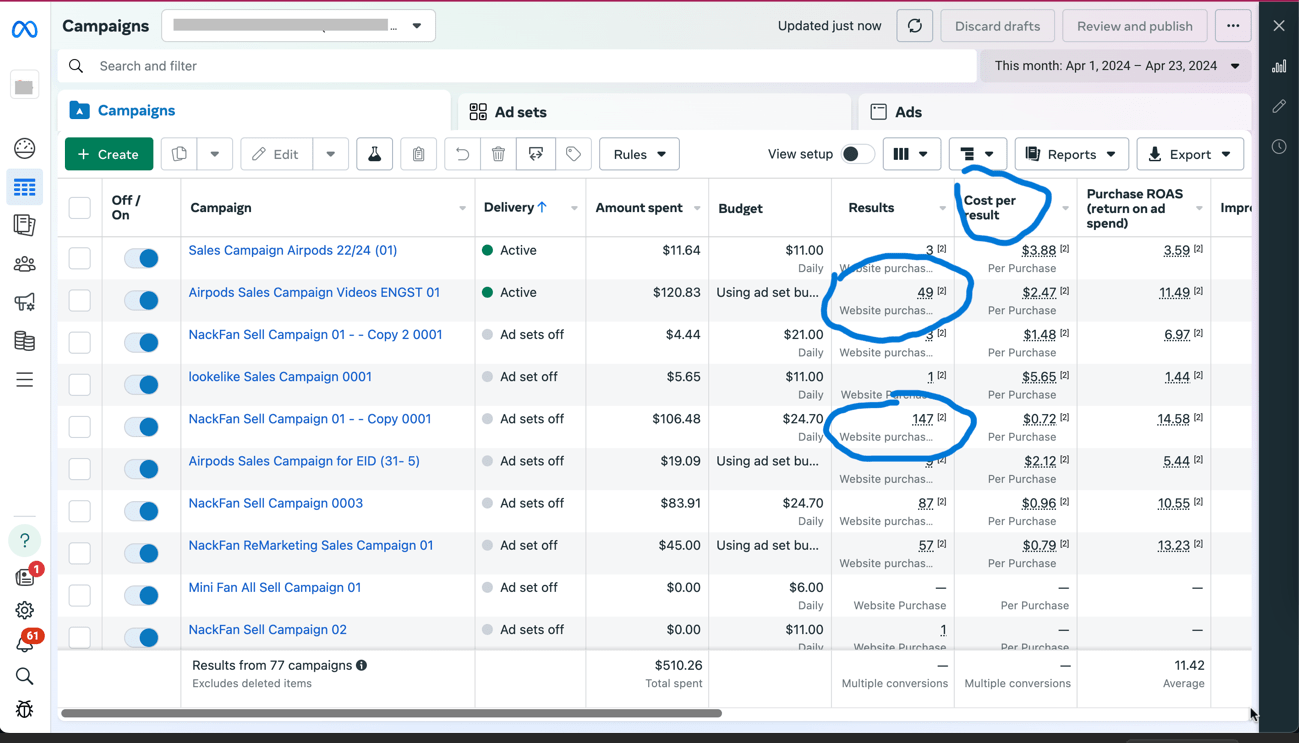This screenshot has height=743, width=1299.
Task: Click the horizontal table scrollbar
Action: (391, 713)
